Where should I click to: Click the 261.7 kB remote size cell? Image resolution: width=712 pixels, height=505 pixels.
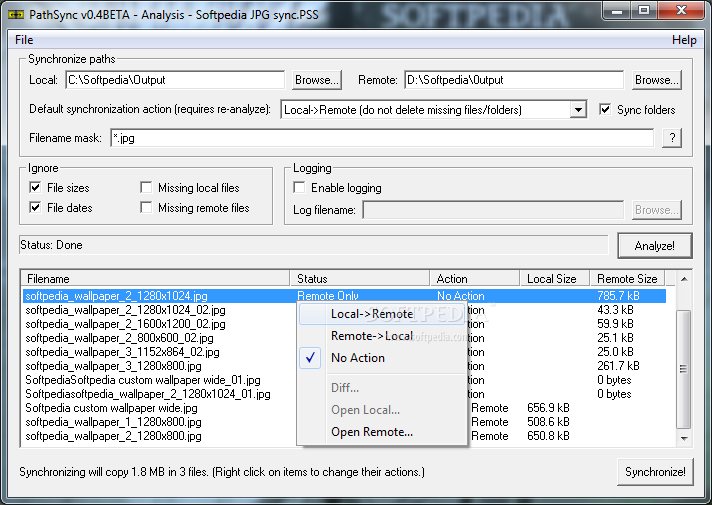click(618, 366)
